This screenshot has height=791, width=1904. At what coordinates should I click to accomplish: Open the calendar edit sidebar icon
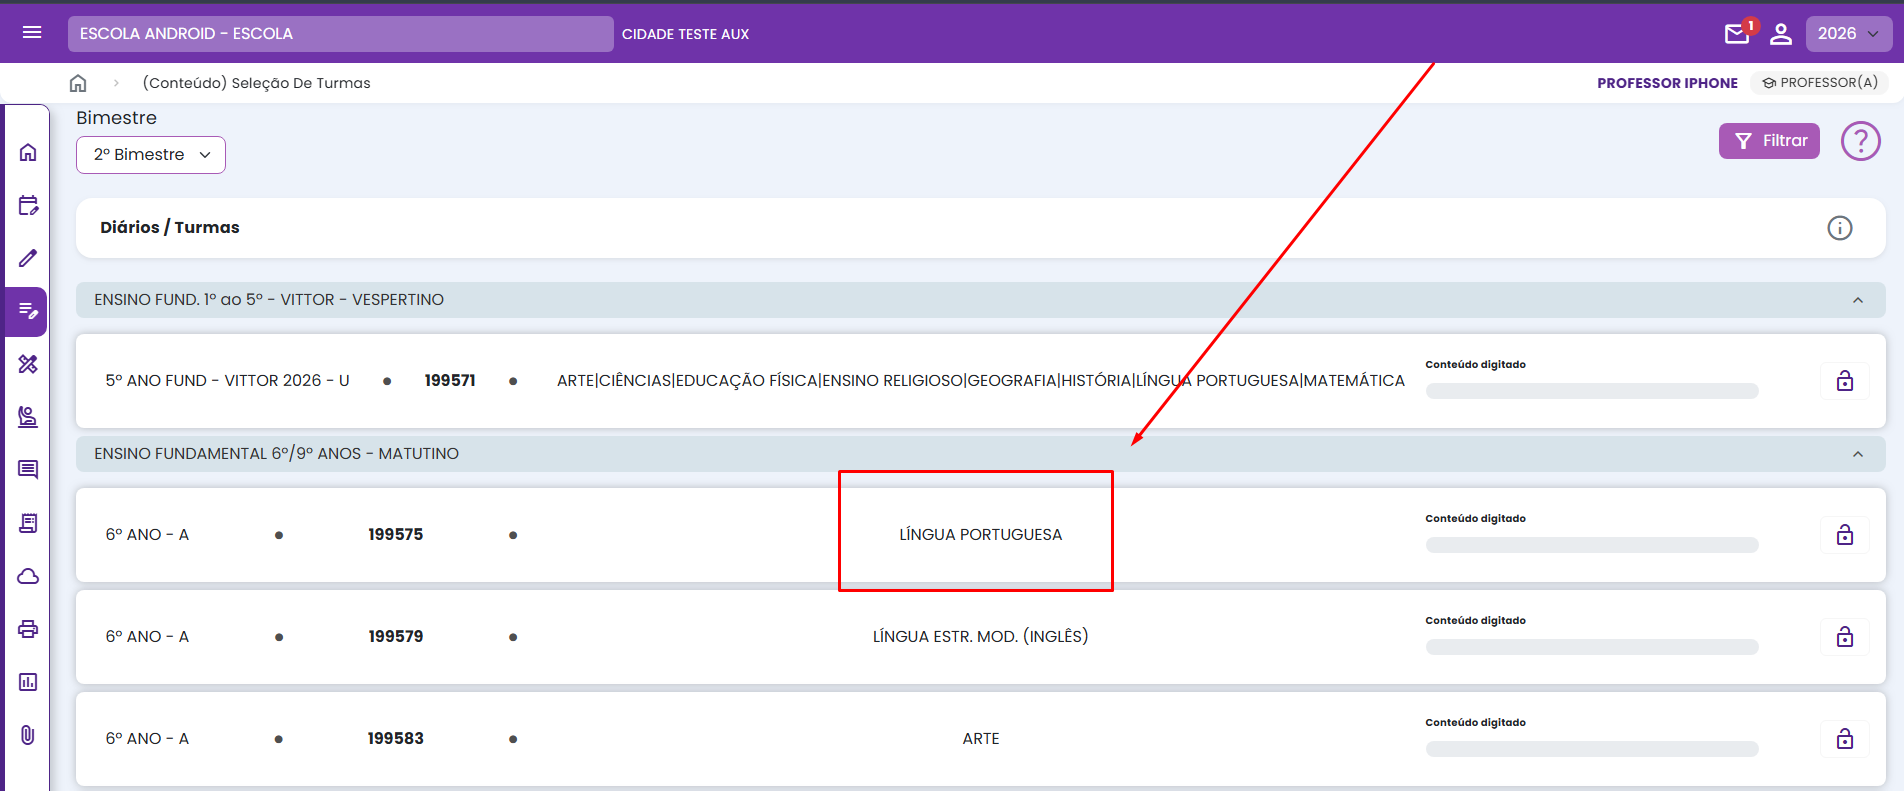(x=28, y=206)
